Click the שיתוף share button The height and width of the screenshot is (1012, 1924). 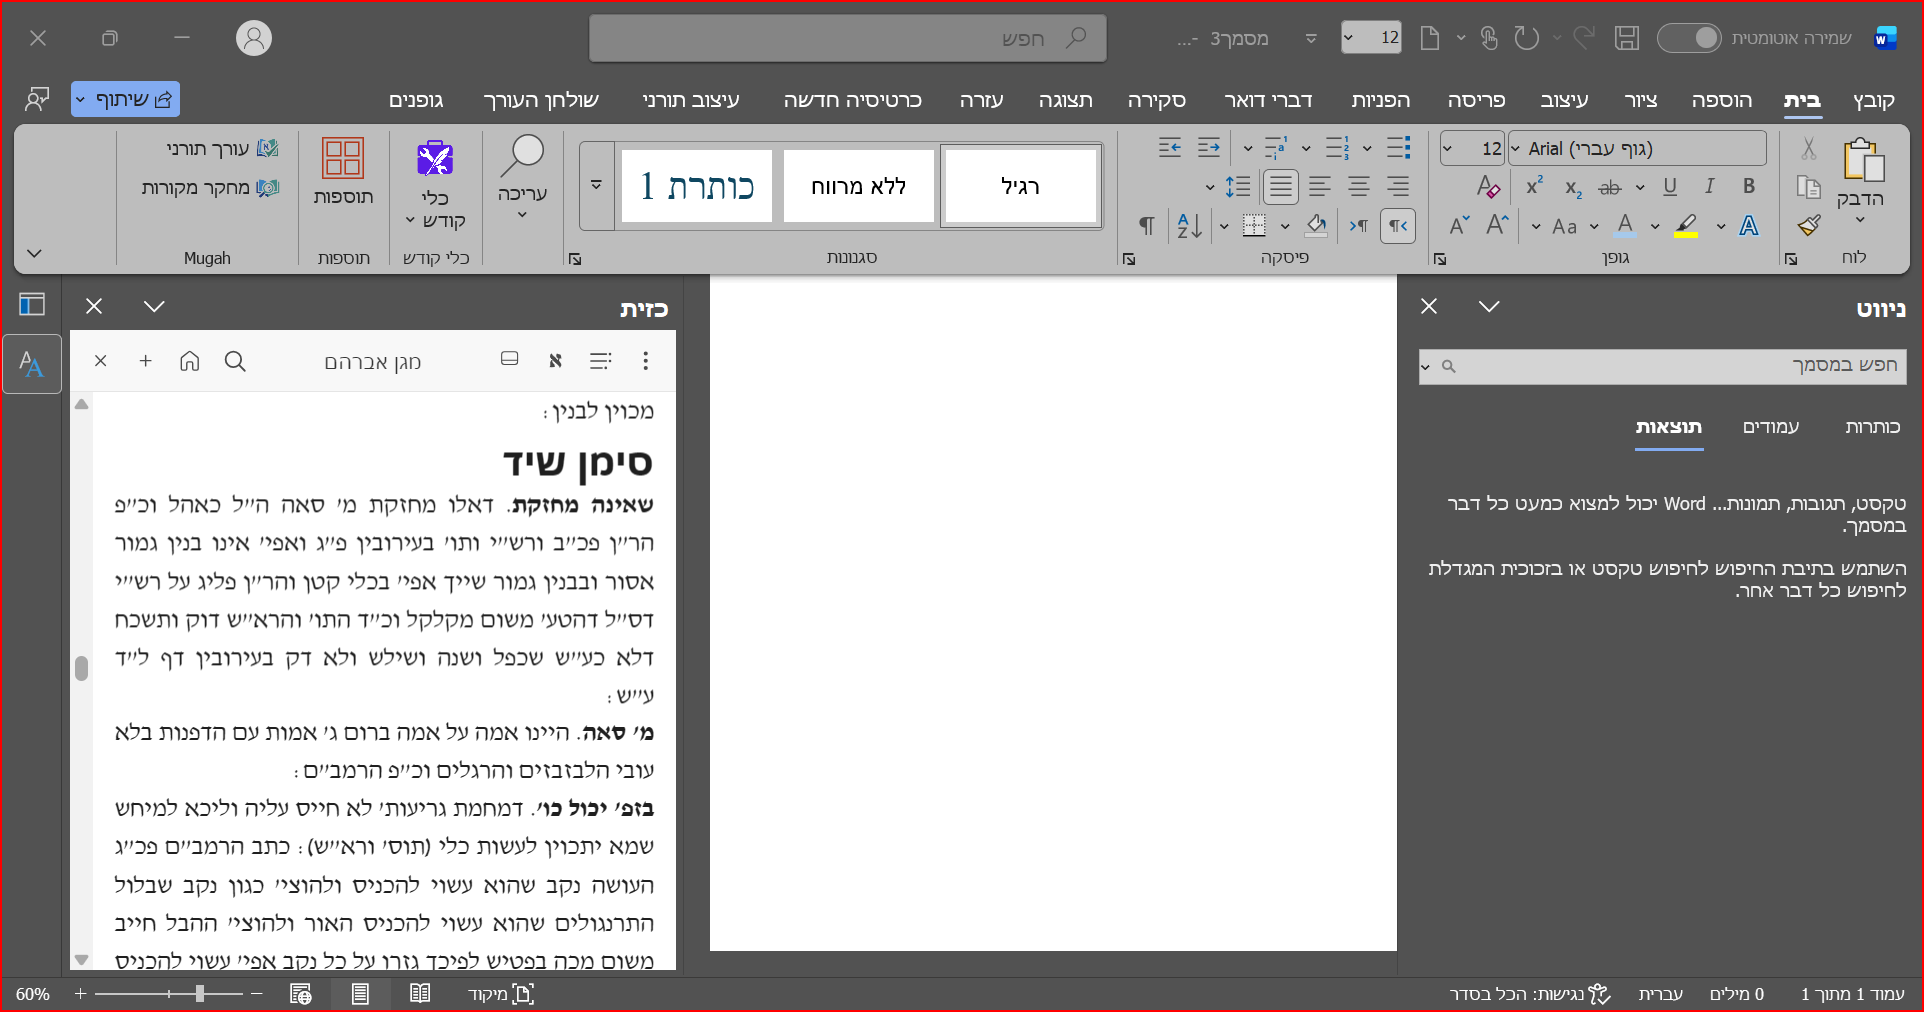pos(125,99)
